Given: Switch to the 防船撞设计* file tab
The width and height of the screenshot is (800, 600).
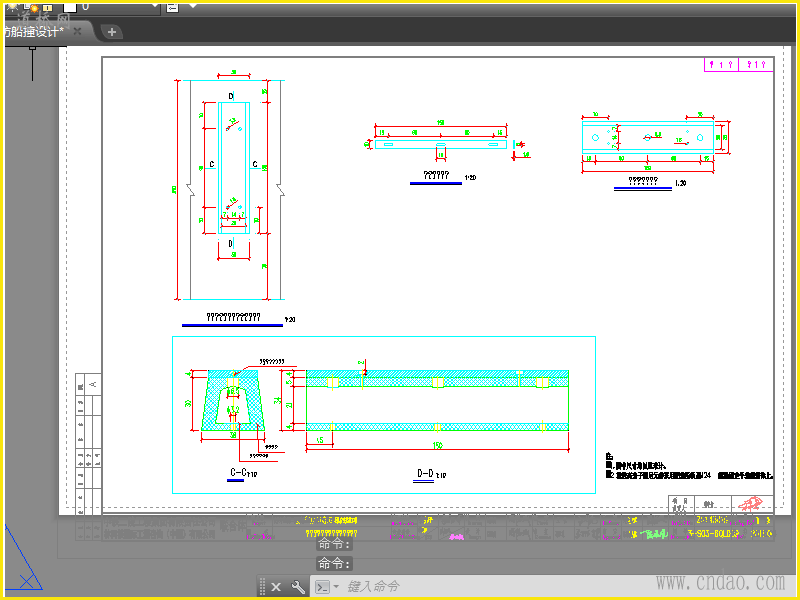Looking at the screenshot, I should [34, 32].
